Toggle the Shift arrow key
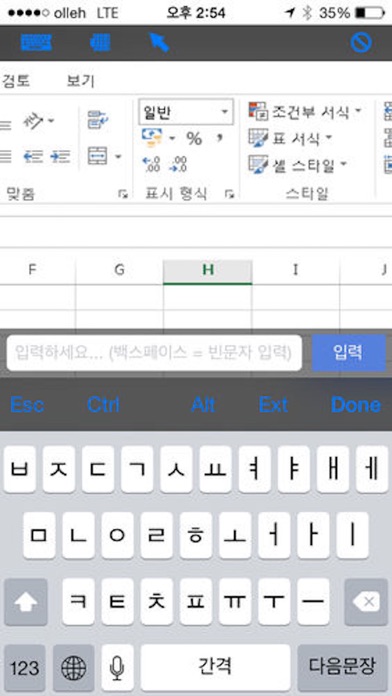Viewport: 392px width, 696px height. [26, 602]
